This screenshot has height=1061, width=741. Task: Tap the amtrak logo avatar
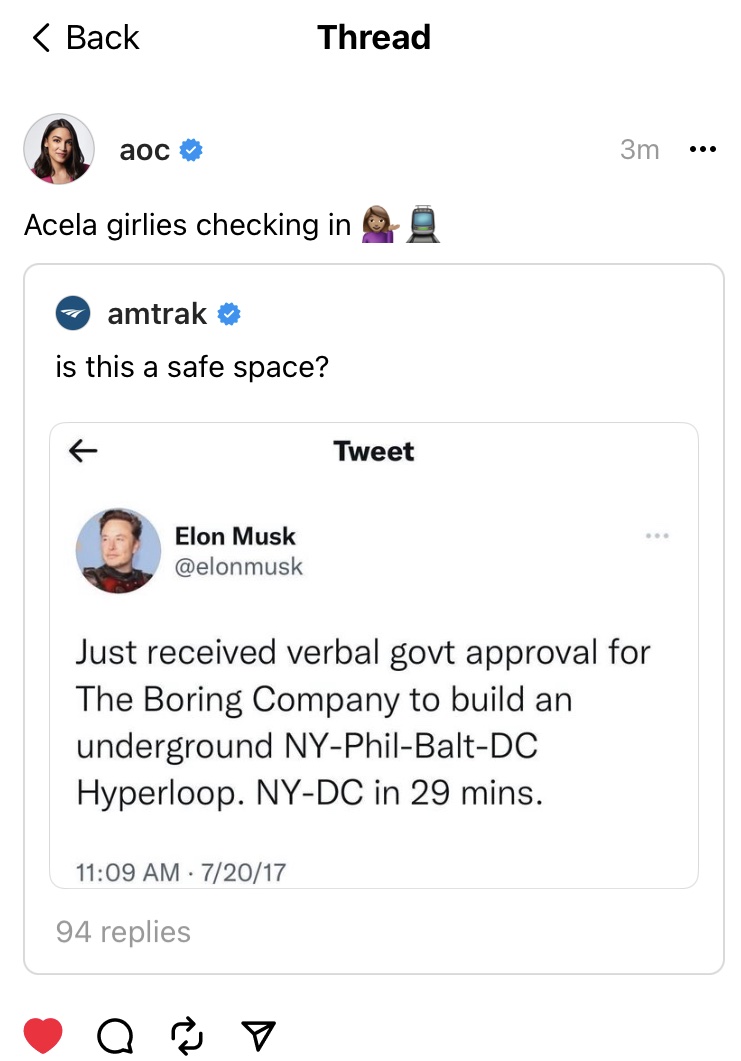tap(73, 314)
